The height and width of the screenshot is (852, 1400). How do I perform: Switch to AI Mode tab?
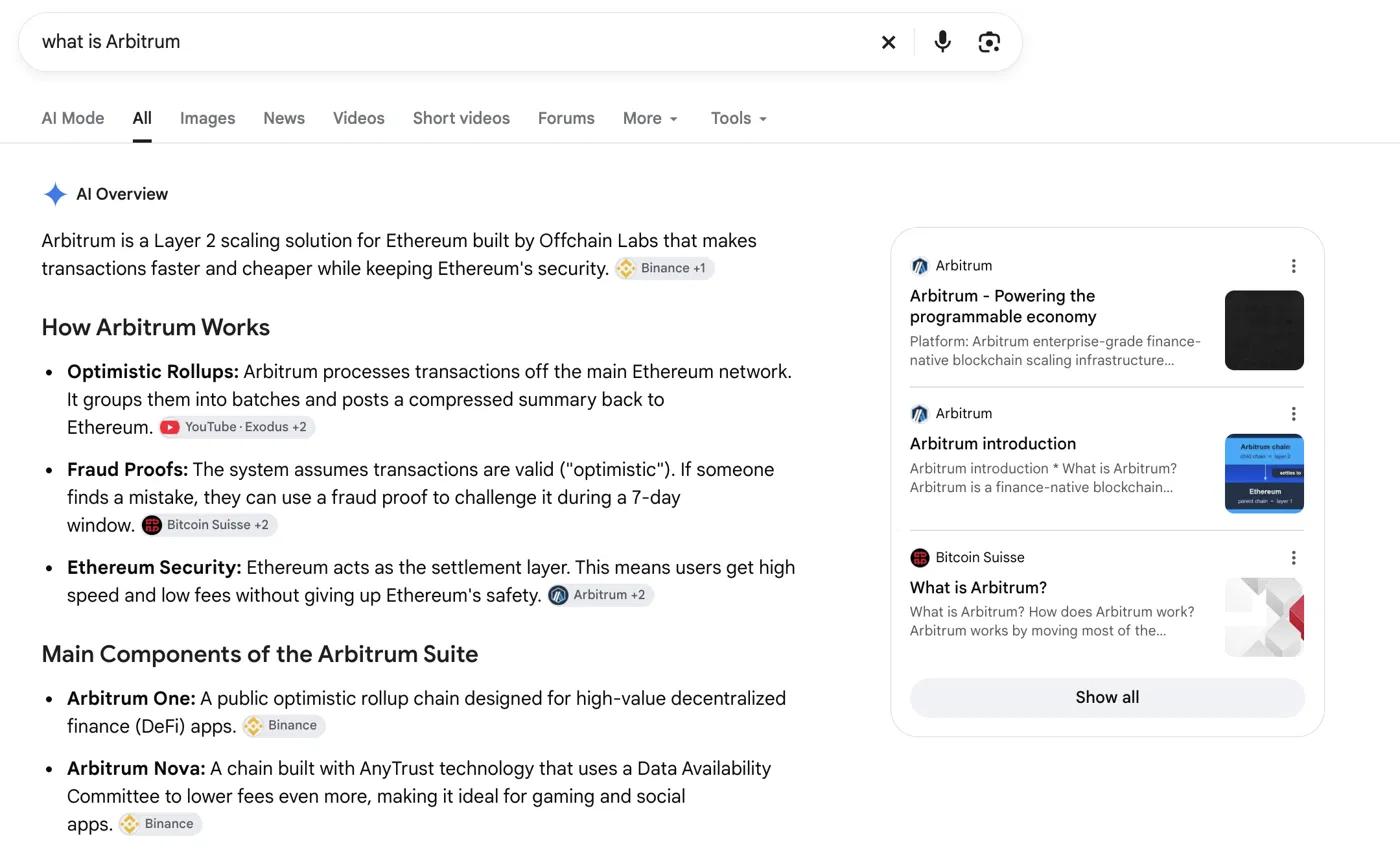click(x=73, y=118)
